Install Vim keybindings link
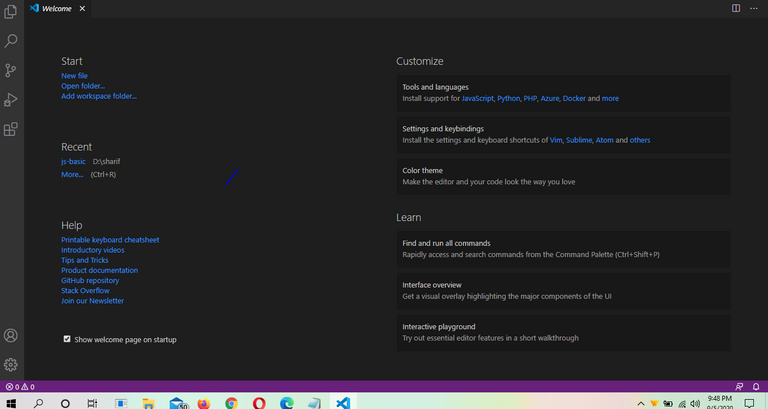The height and width of the screenshot is (409, 768). pyautogui.click(x=556, y=140)
